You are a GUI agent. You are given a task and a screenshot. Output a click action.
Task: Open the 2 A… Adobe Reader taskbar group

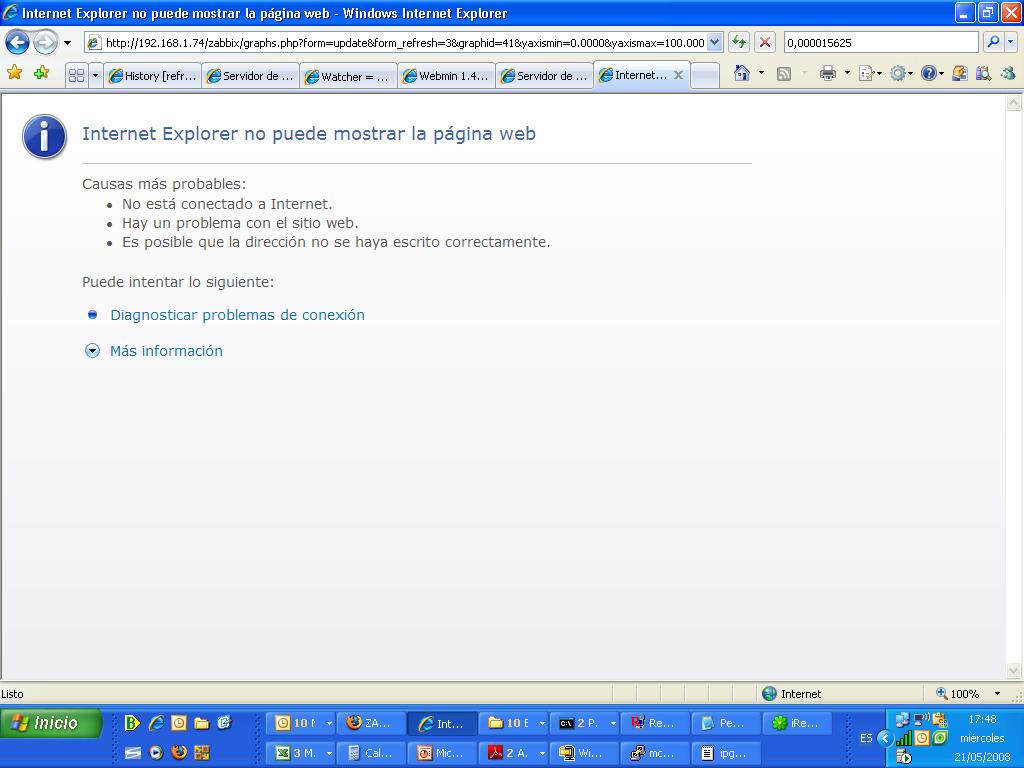[513, 753]
